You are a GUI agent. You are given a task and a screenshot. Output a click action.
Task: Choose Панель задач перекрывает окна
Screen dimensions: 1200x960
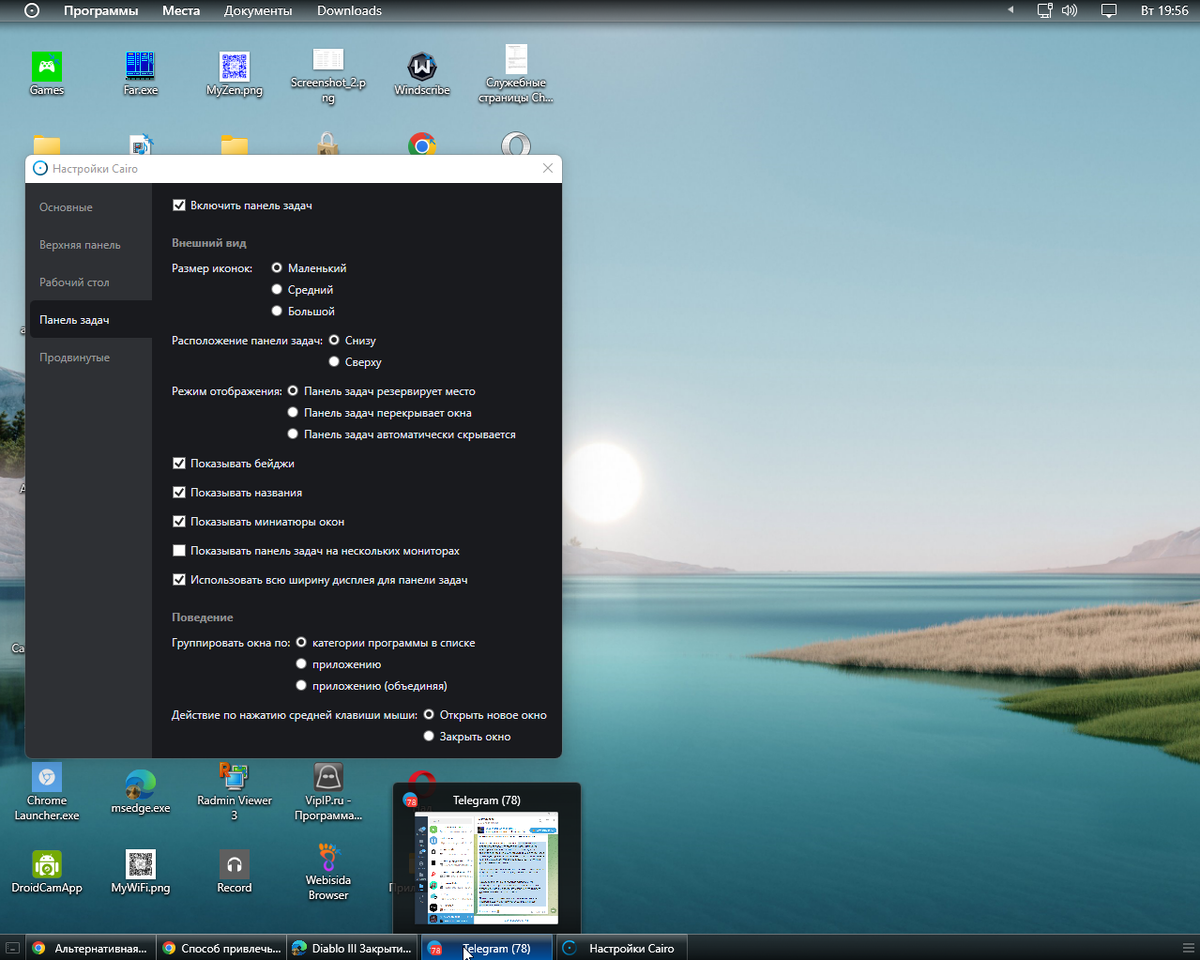coord(293,412)
